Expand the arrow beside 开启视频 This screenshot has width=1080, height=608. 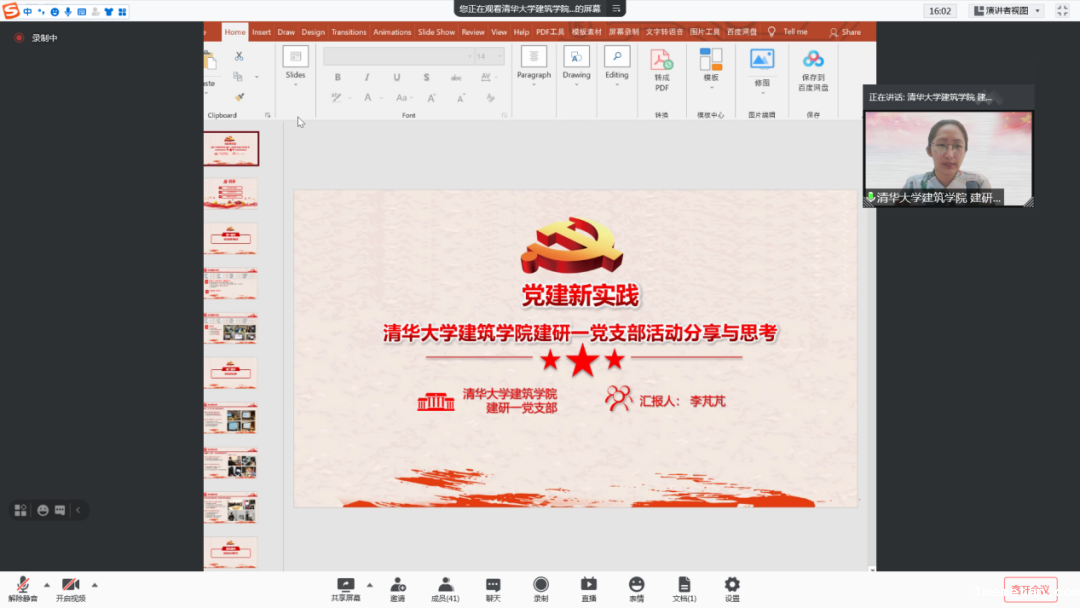tap(95, 585)
